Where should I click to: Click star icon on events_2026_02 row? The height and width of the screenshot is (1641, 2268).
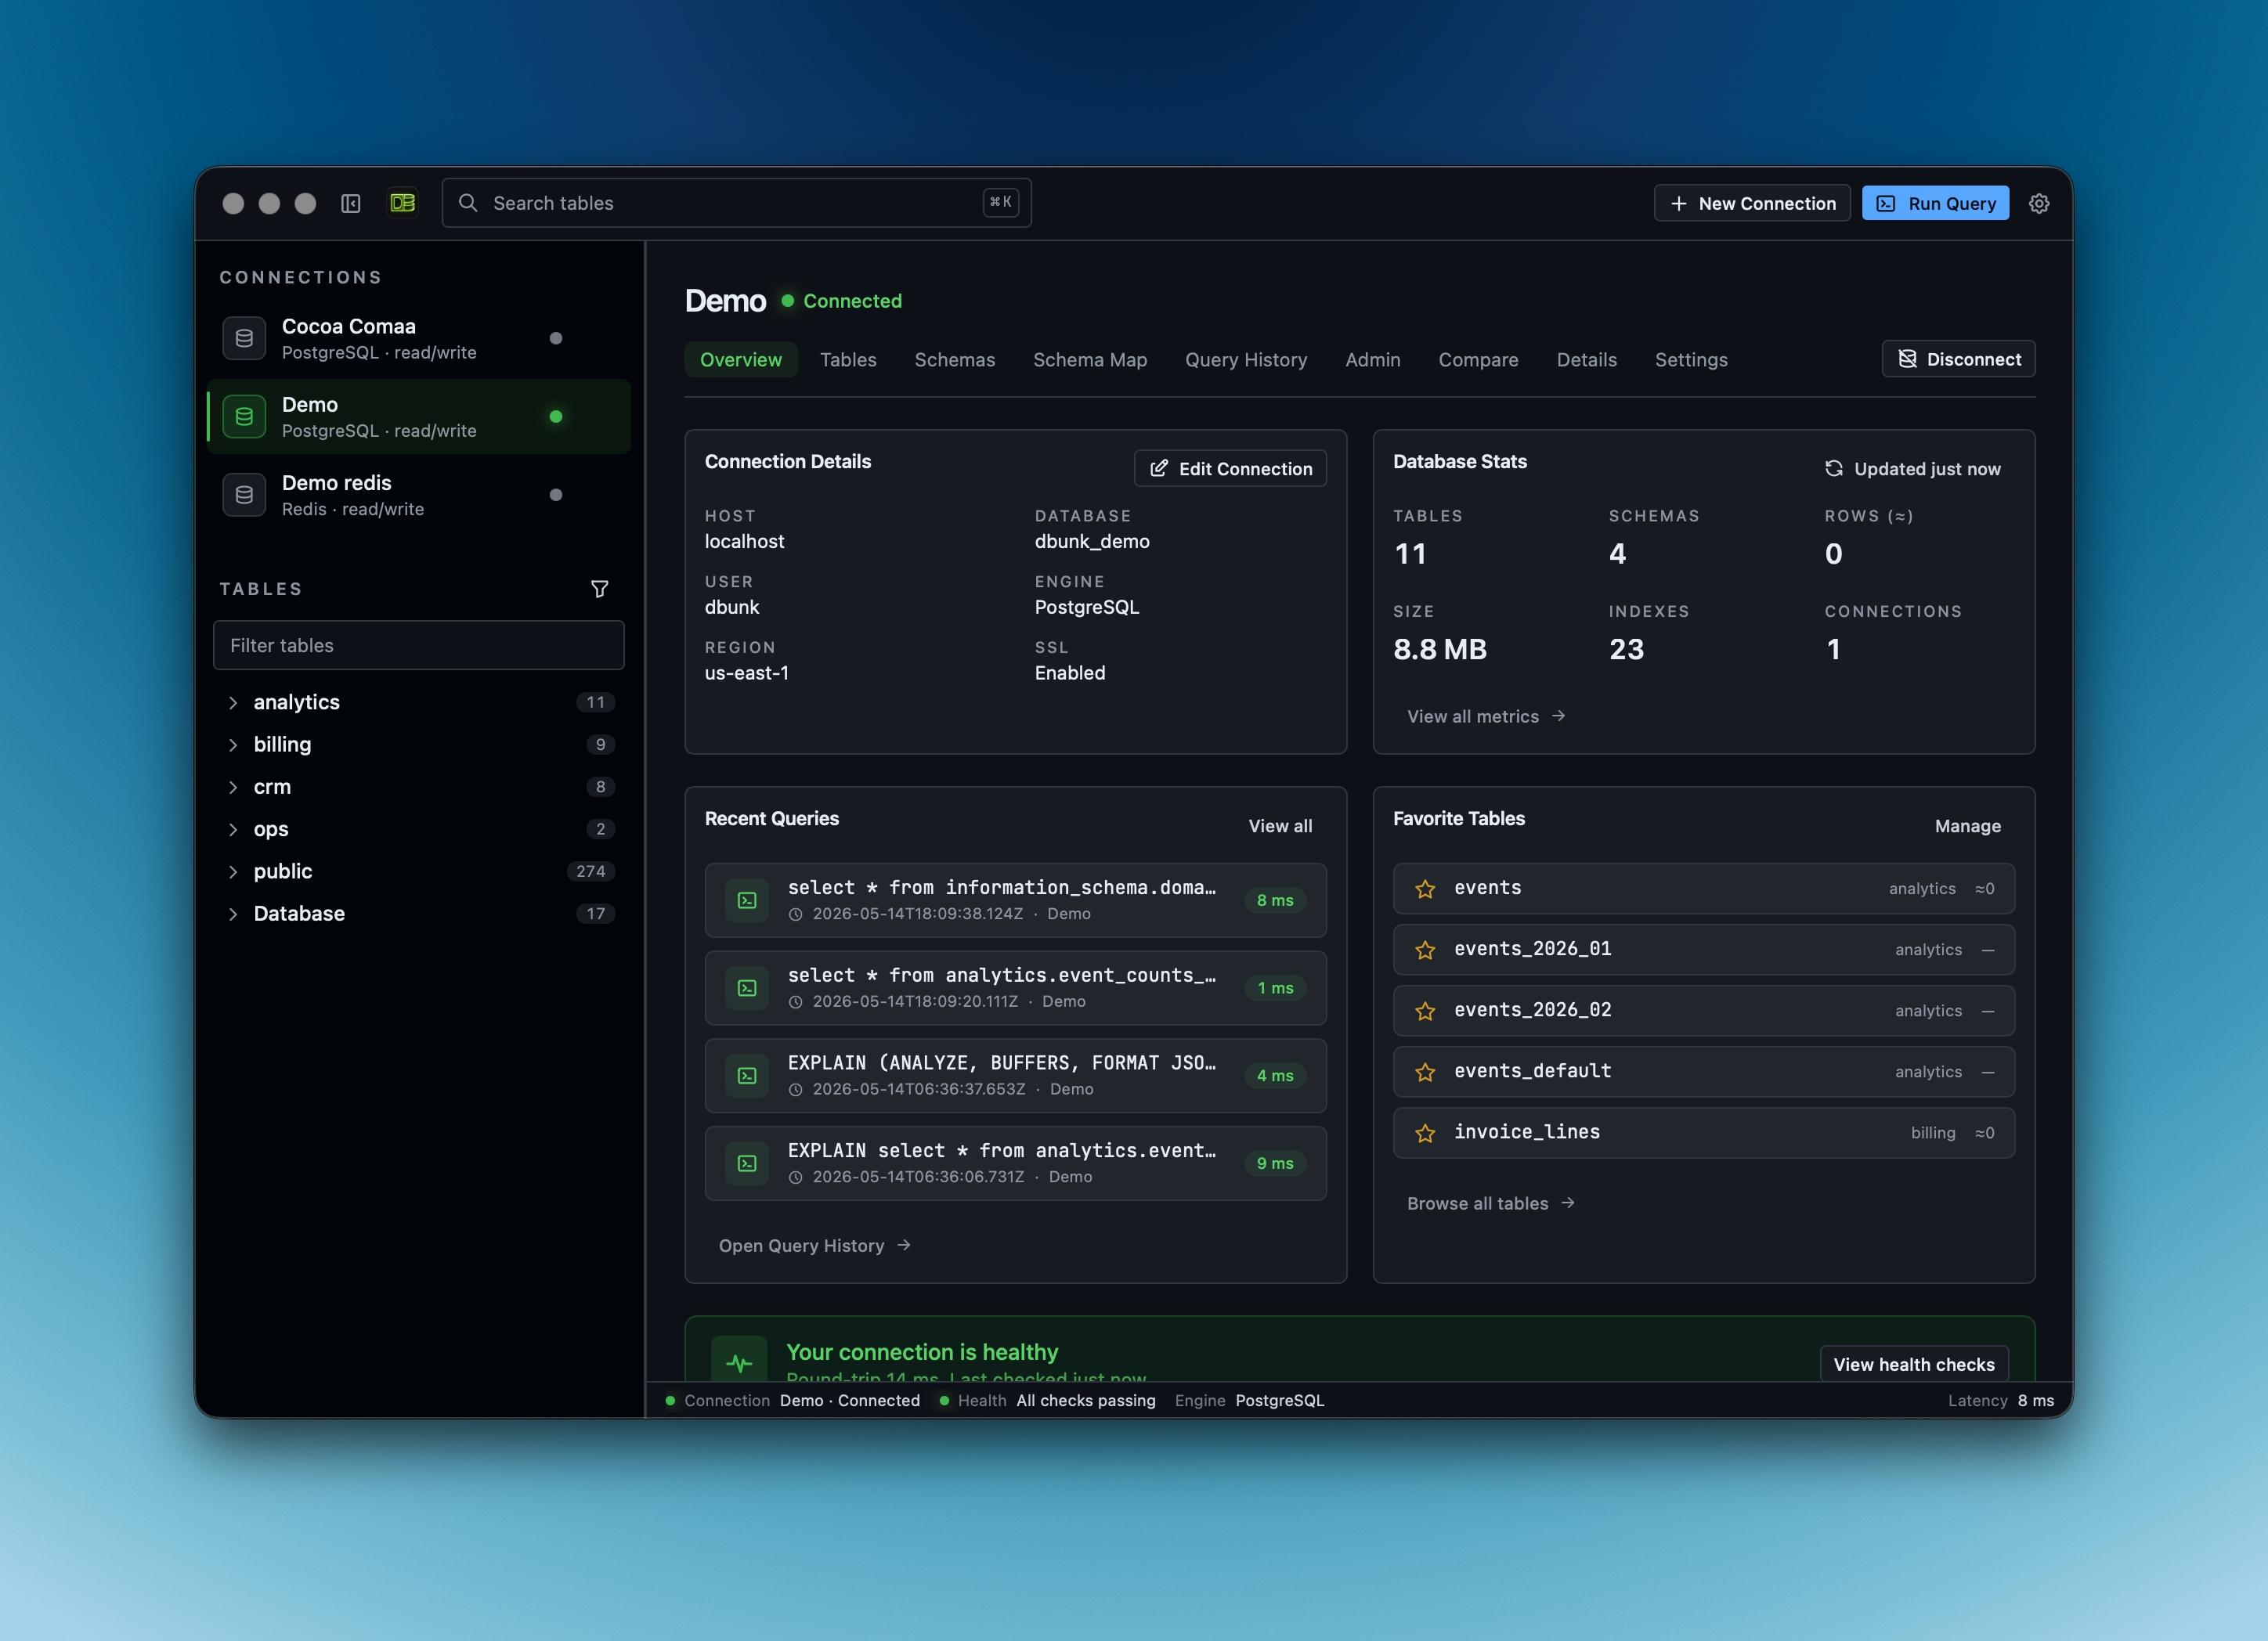pos(1426,1010)
